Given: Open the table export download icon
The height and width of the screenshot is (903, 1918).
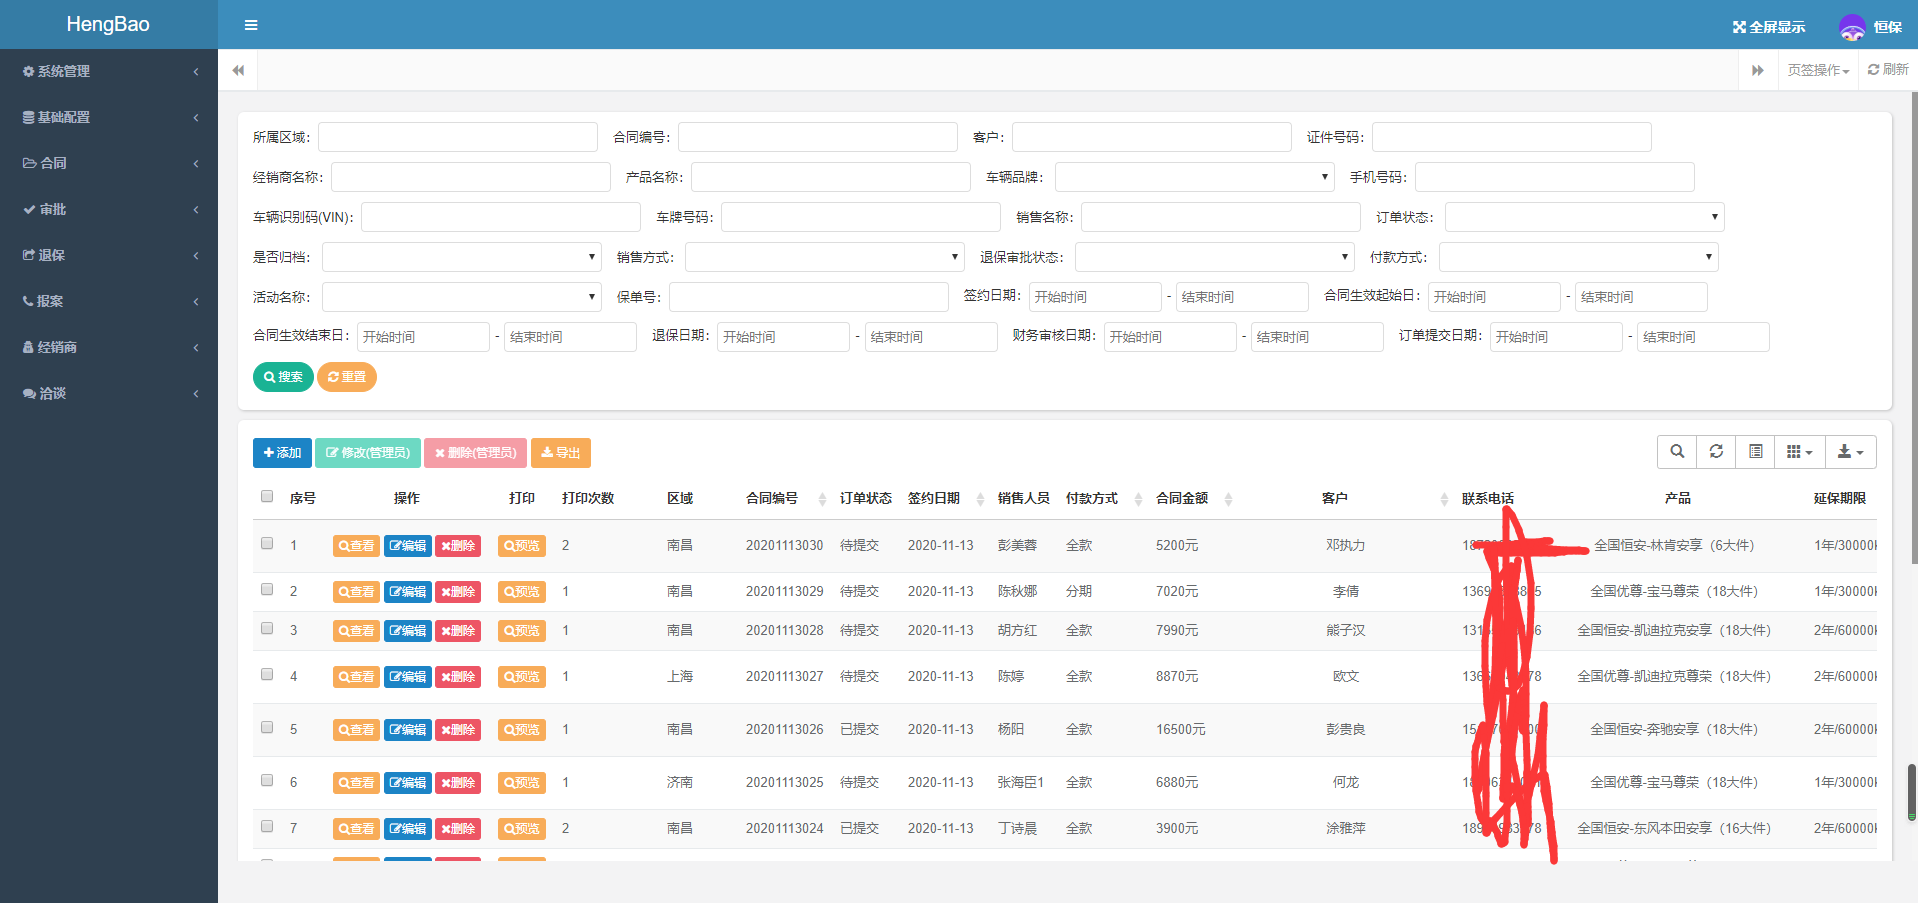Looking at the screenshot, I should [1850, 452].
